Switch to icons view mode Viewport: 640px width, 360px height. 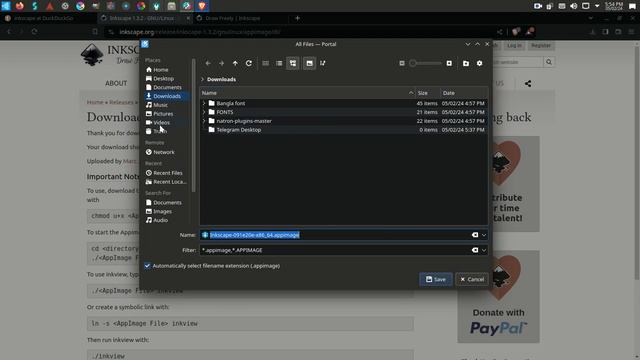[x=266, y=63]
